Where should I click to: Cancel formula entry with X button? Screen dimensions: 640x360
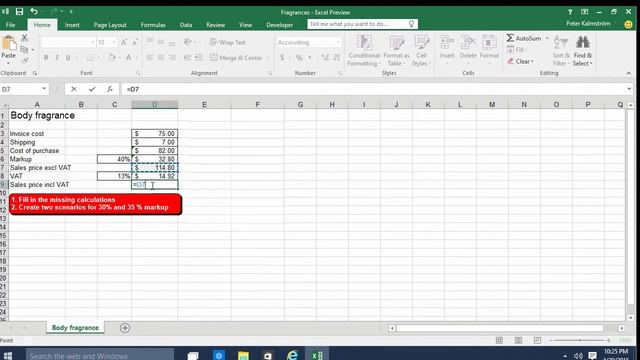[x=73, y=89]
